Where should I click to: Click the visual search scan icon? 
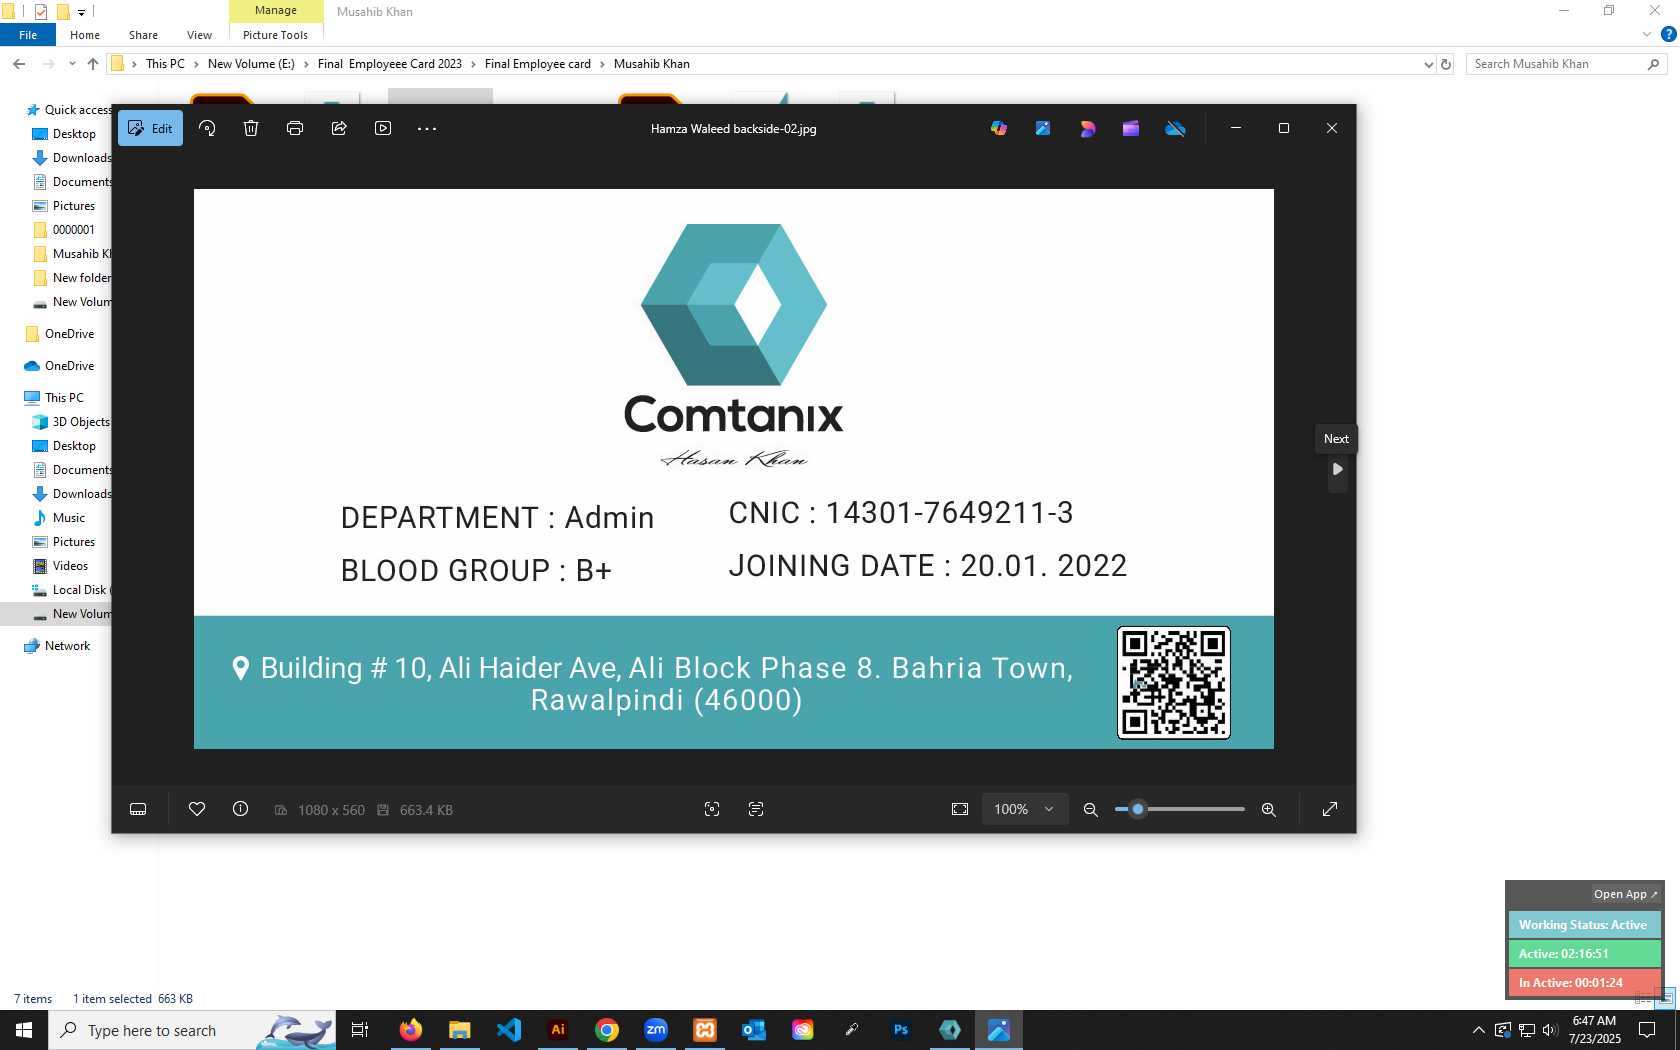(x=712, y=809)
